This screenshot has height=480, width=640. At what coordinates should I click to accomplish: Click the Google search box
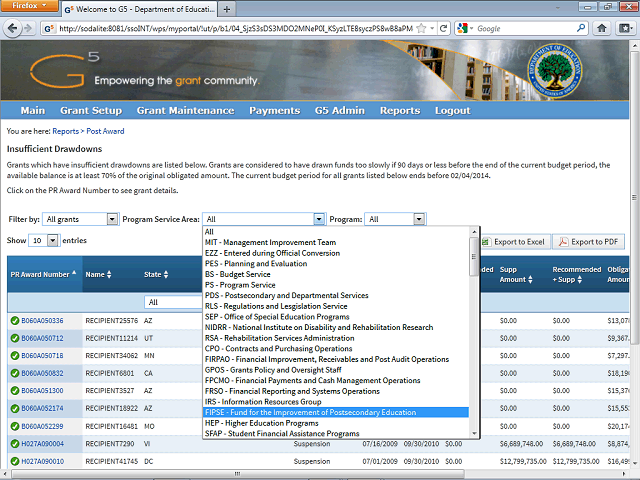(515, 29)
